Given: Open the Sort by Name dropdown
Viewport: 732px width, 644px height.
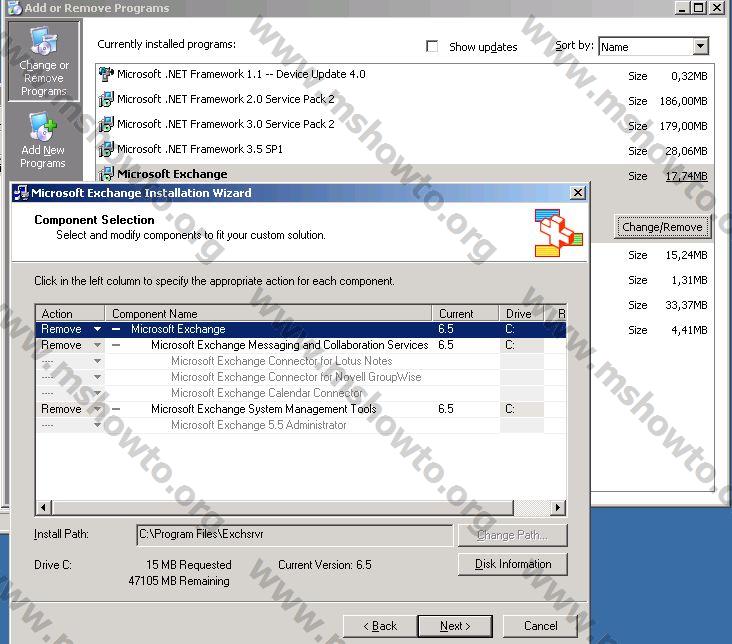Looking at the screenshot, I should pos(700,46).
